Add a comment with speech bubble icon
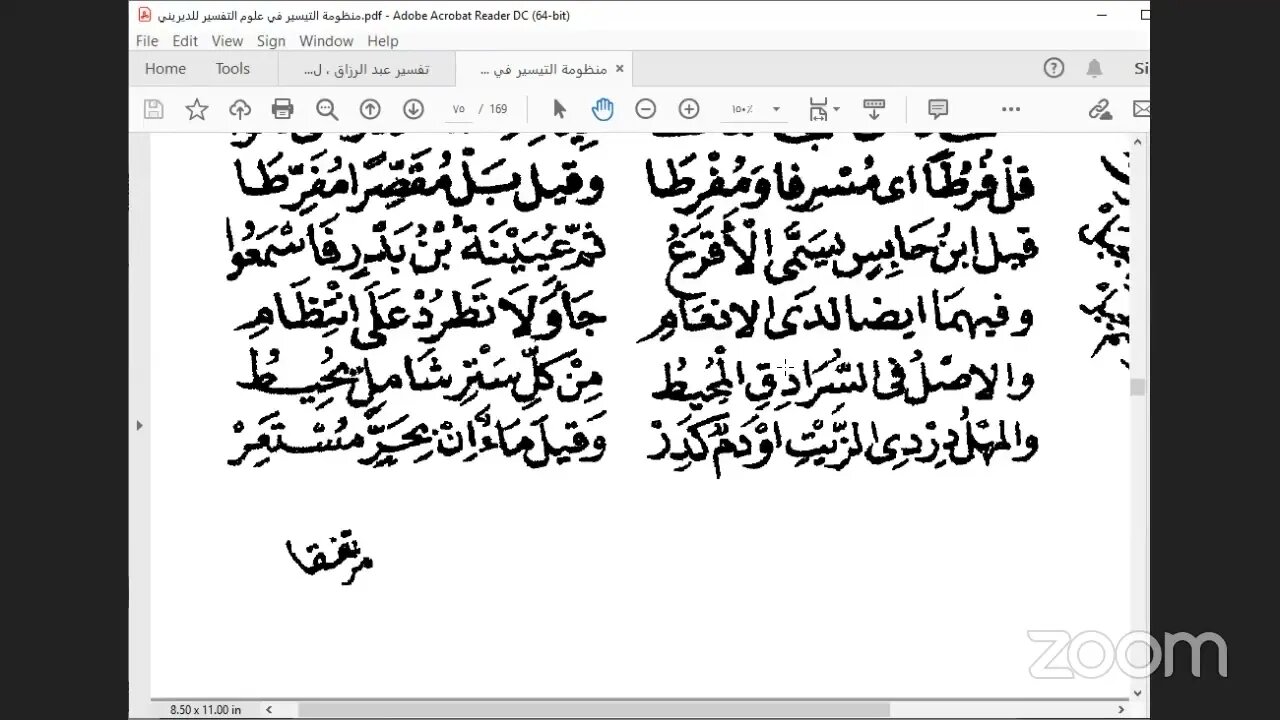The height and width of the screenshot is (720, 1280). tap(938, 109)
